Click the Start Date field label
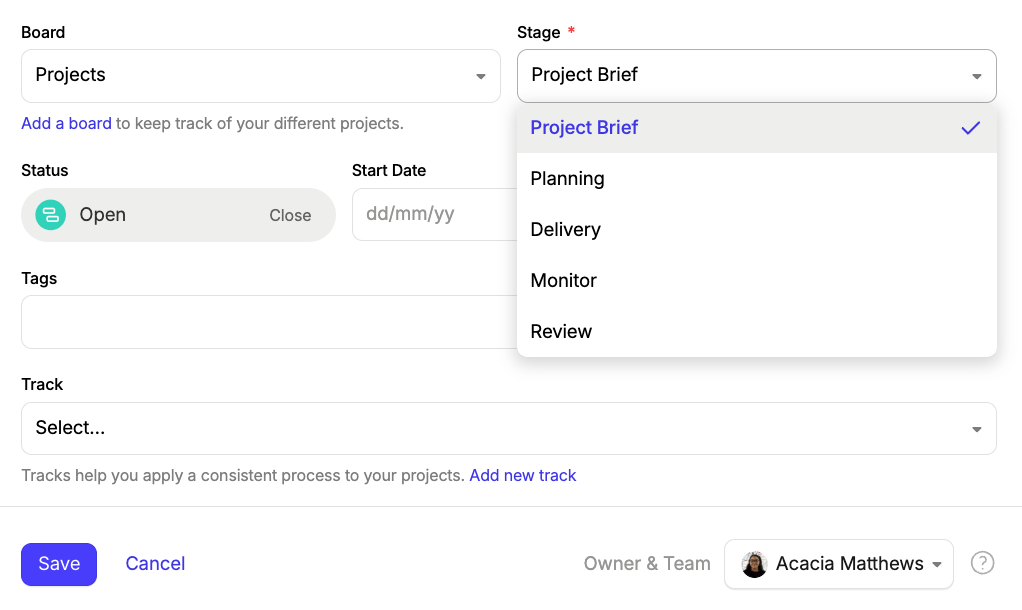1022x610 pixels. tap(389, 171)
